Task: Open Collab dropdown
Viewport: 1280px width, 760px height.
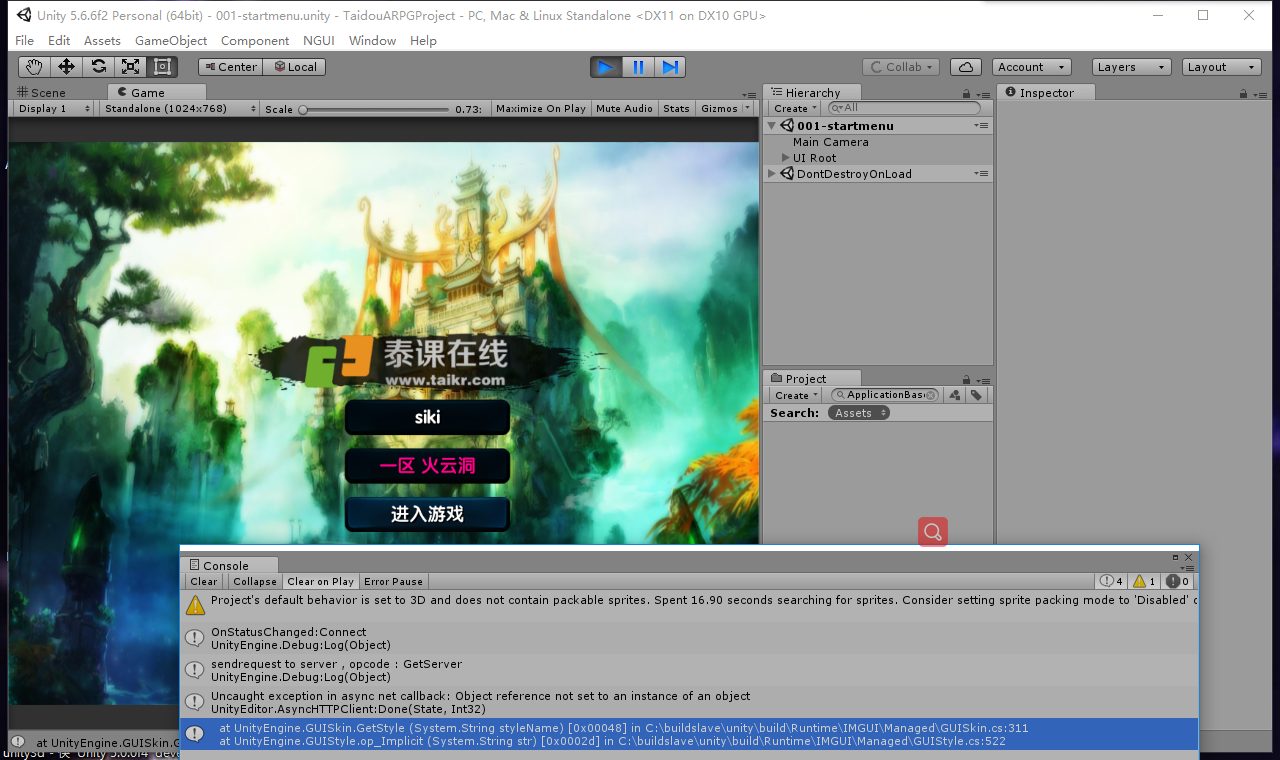Action: [x=901, y=67]
